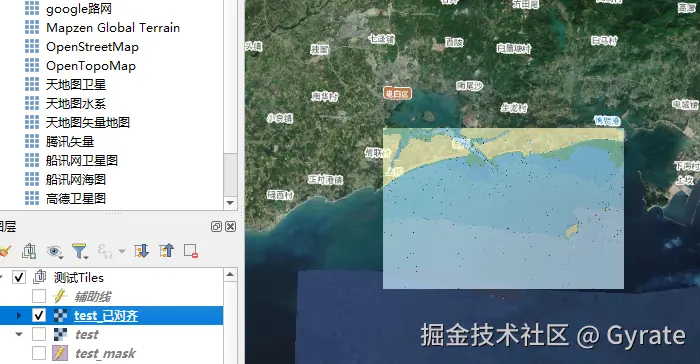Select the 船讯网卫星图 entry

point(82,160)
